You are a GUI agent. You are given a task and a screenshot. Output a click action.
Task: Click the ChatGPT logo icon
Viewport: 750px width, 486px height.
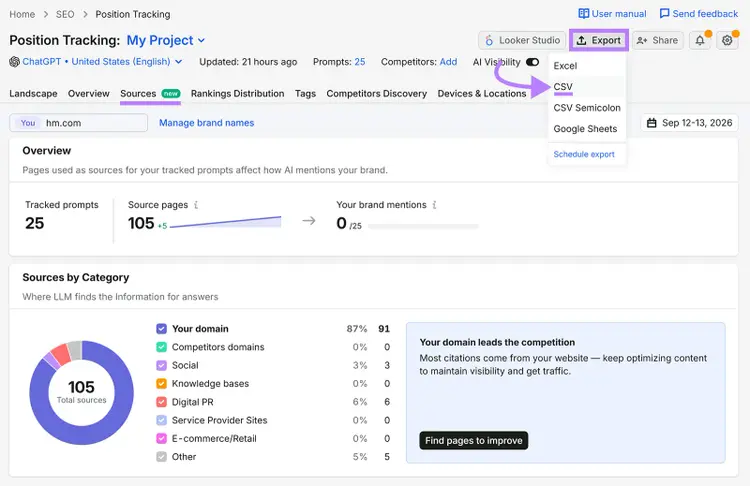14,62
